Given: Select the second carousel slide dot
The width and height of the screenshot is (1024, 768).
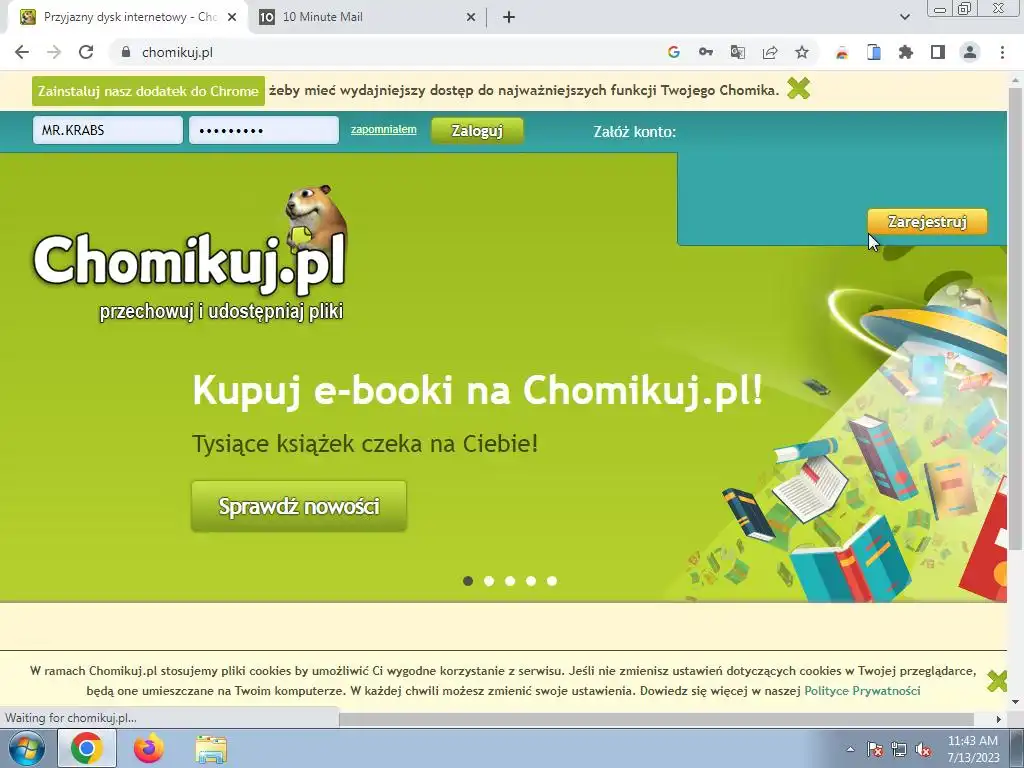Looking at the screenshot, I should pos(488,581).
